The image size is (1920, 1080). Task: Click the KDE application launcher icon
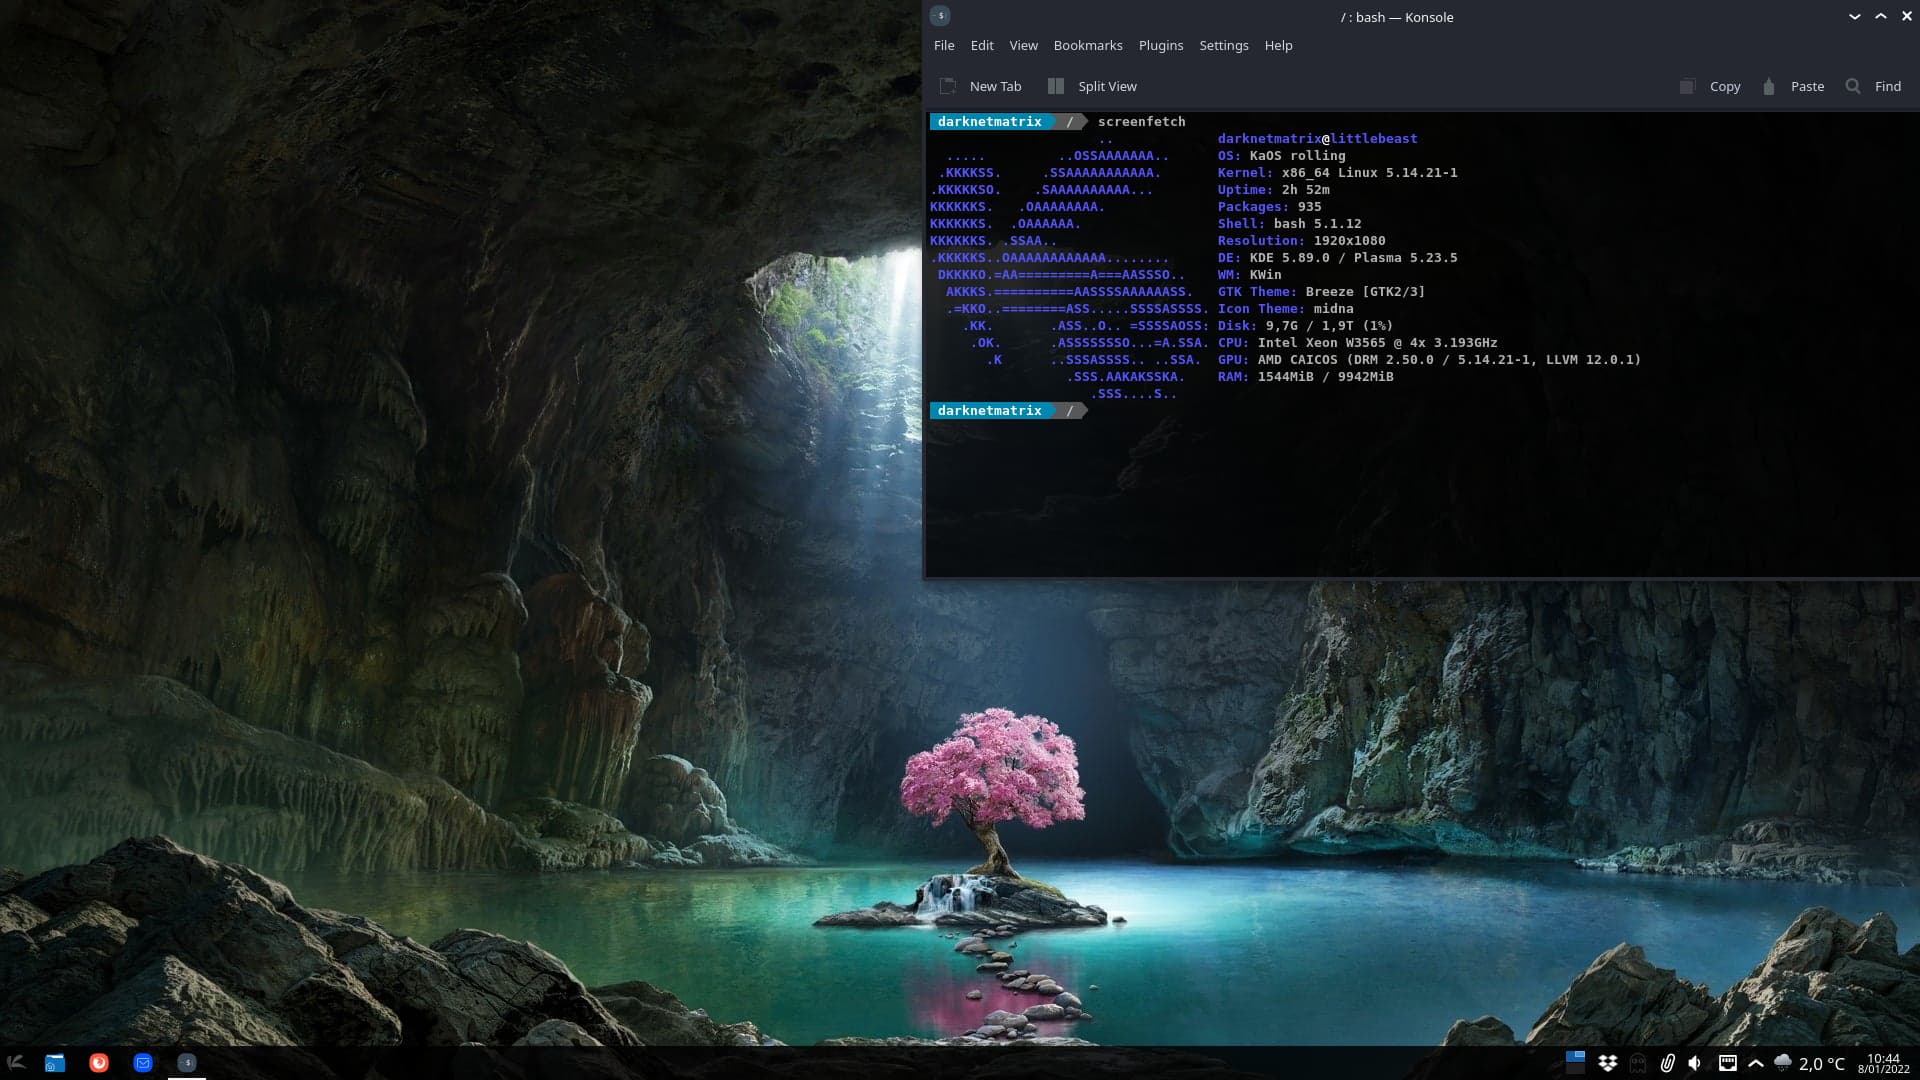point(16,1063)
